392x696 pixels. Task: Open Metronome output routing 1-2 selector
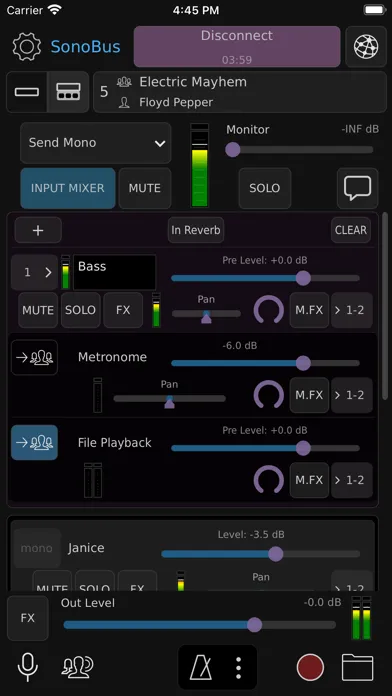tap(352, 395)
